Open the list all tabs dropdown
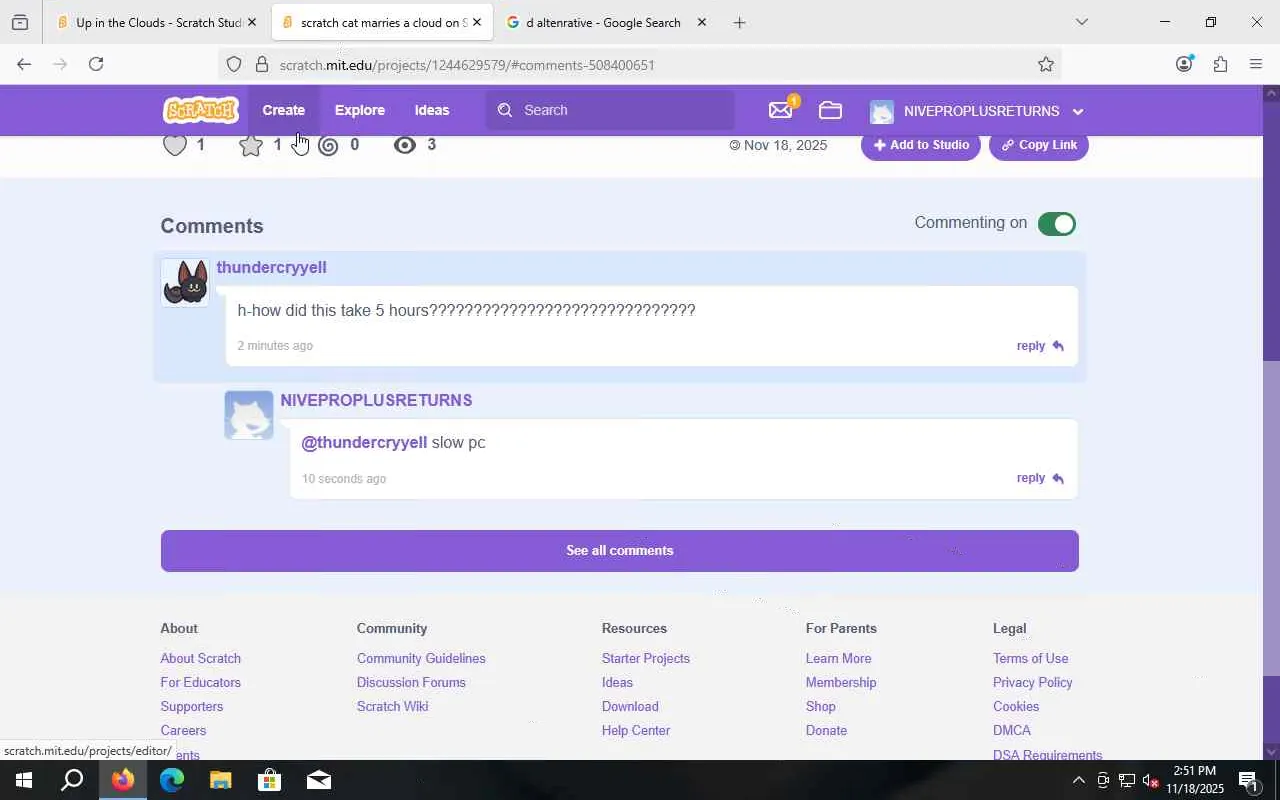Image resolution: width=1280 pixels, height=800 pixels. pos(1081,22)
